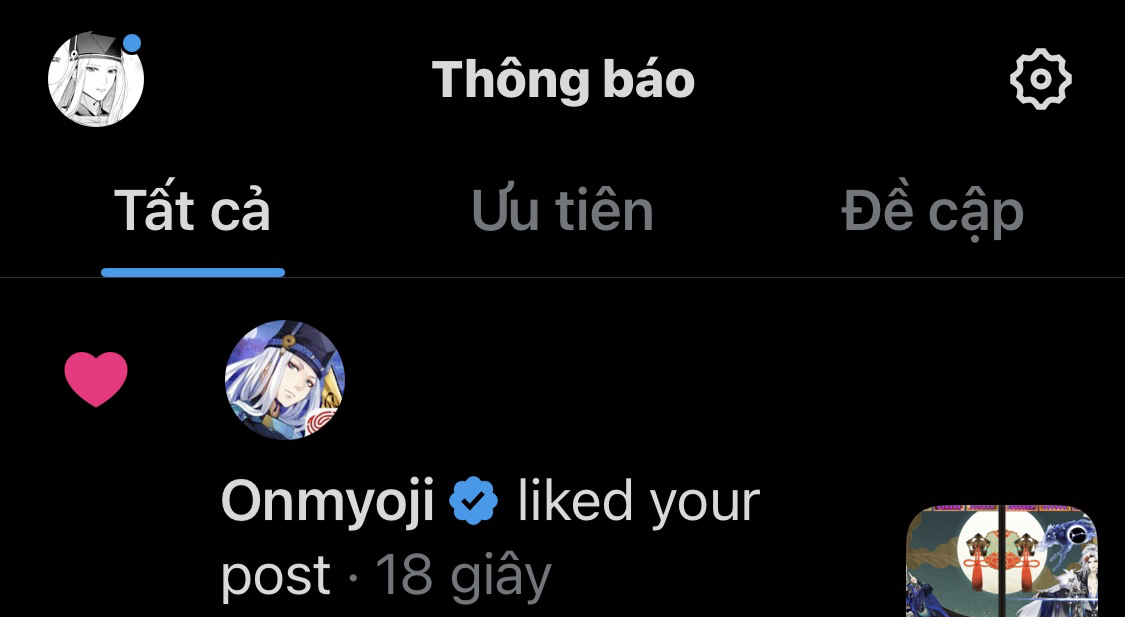Tap the blue verified badge beside Onmyoji
Viewport: 1125px width, 617px height.
474,501
